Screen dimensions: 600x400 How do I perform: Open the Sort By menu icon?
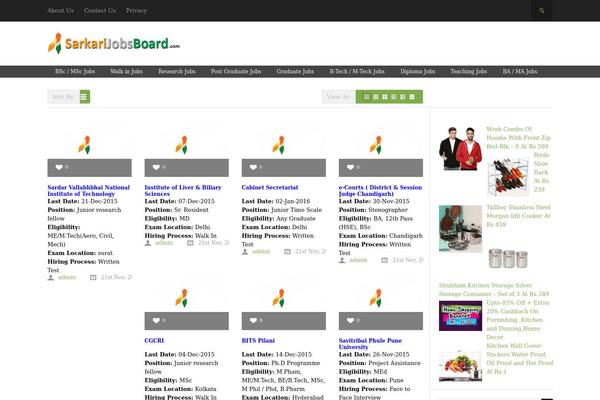[x=85, y=97]
